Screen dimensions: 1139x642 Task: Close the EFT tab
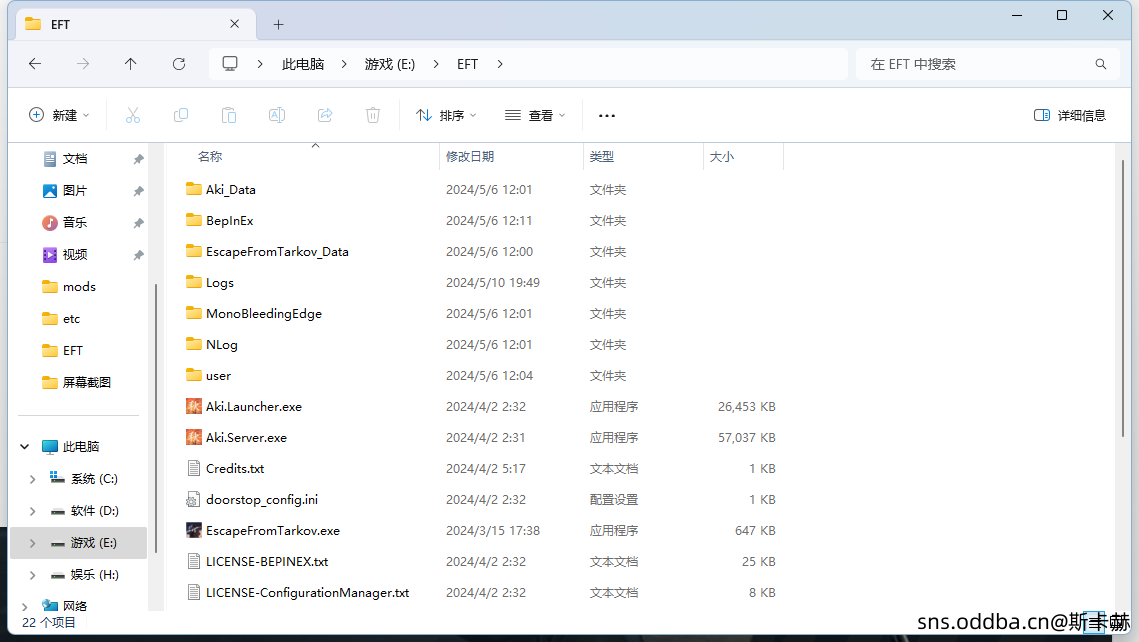point(235,24)
